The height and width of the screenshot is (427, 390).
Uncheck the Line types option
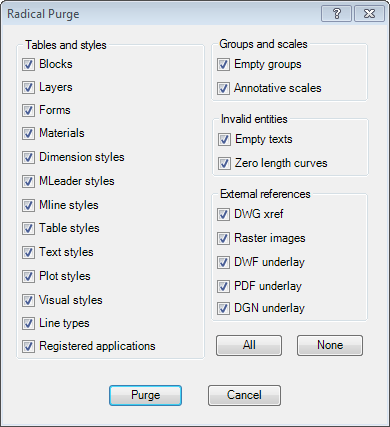28,323
